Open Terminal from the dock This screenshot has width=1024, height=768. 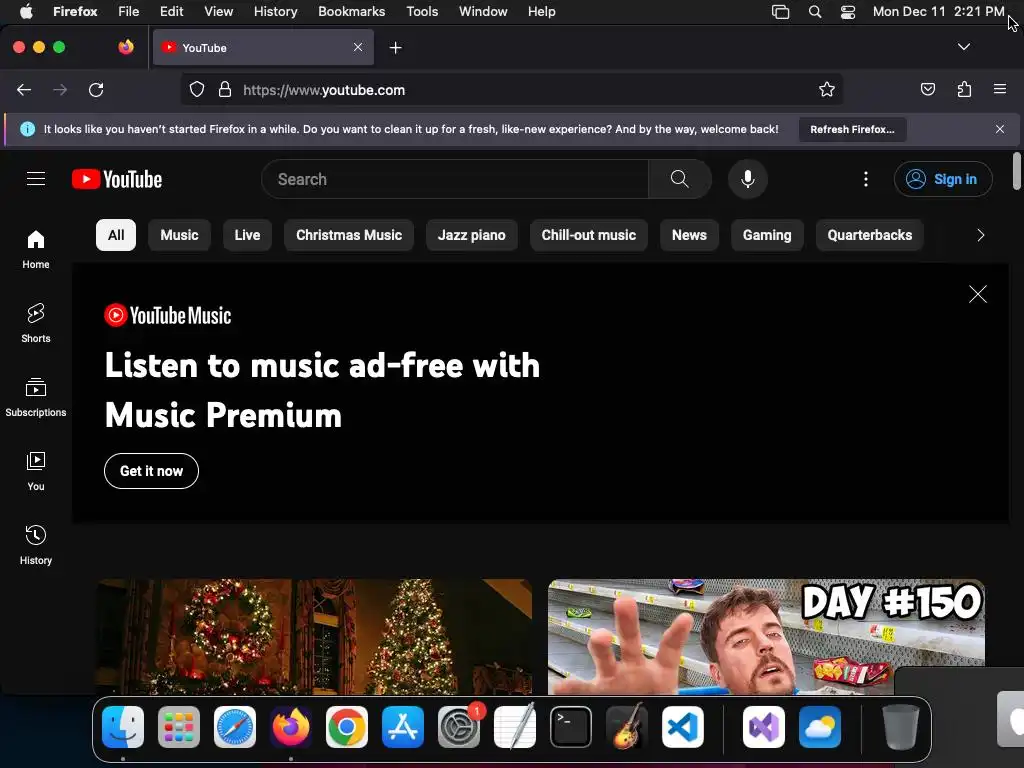click(571, 727)
